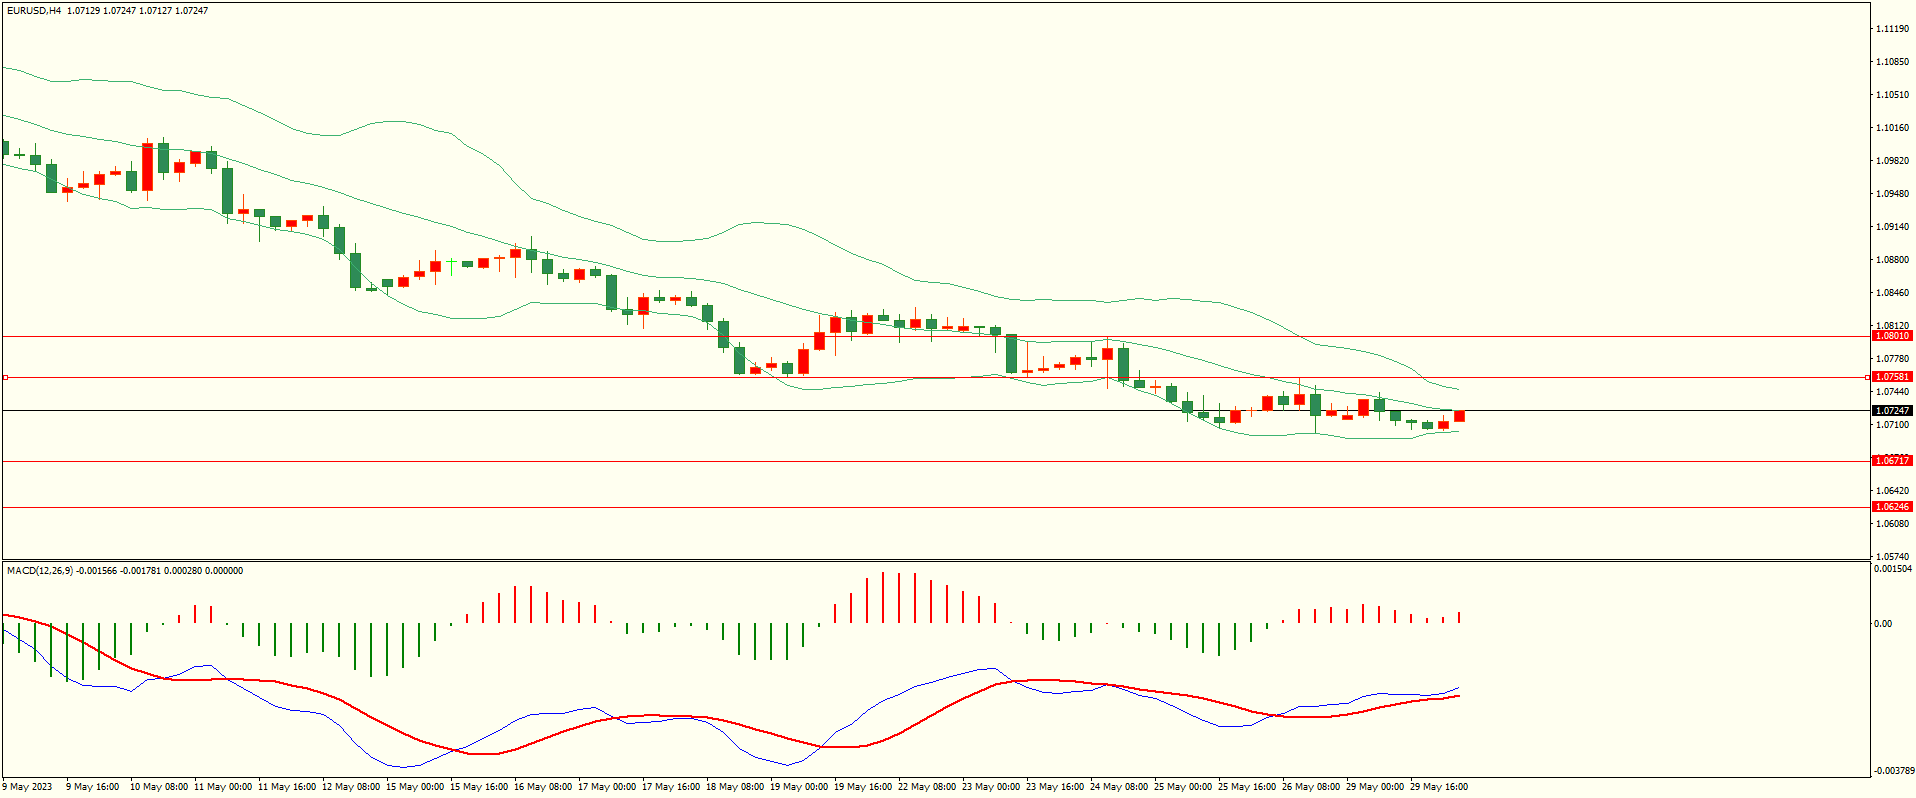
Task: Click the 18 May 08:00 time label
Action: pyautogui.click(x=735, y=787)
